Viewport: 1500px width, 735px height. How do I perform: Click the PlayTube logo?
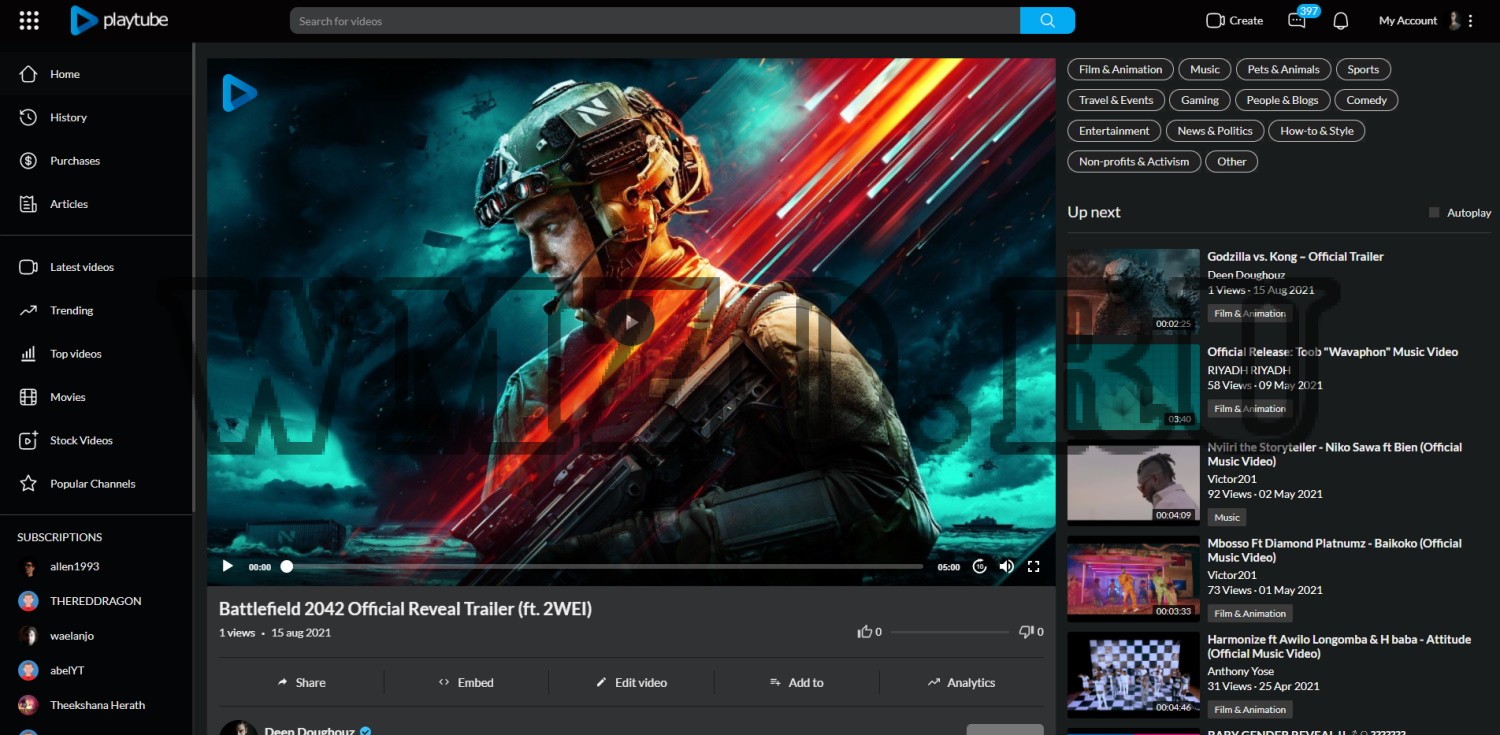(x=119, y=20)
